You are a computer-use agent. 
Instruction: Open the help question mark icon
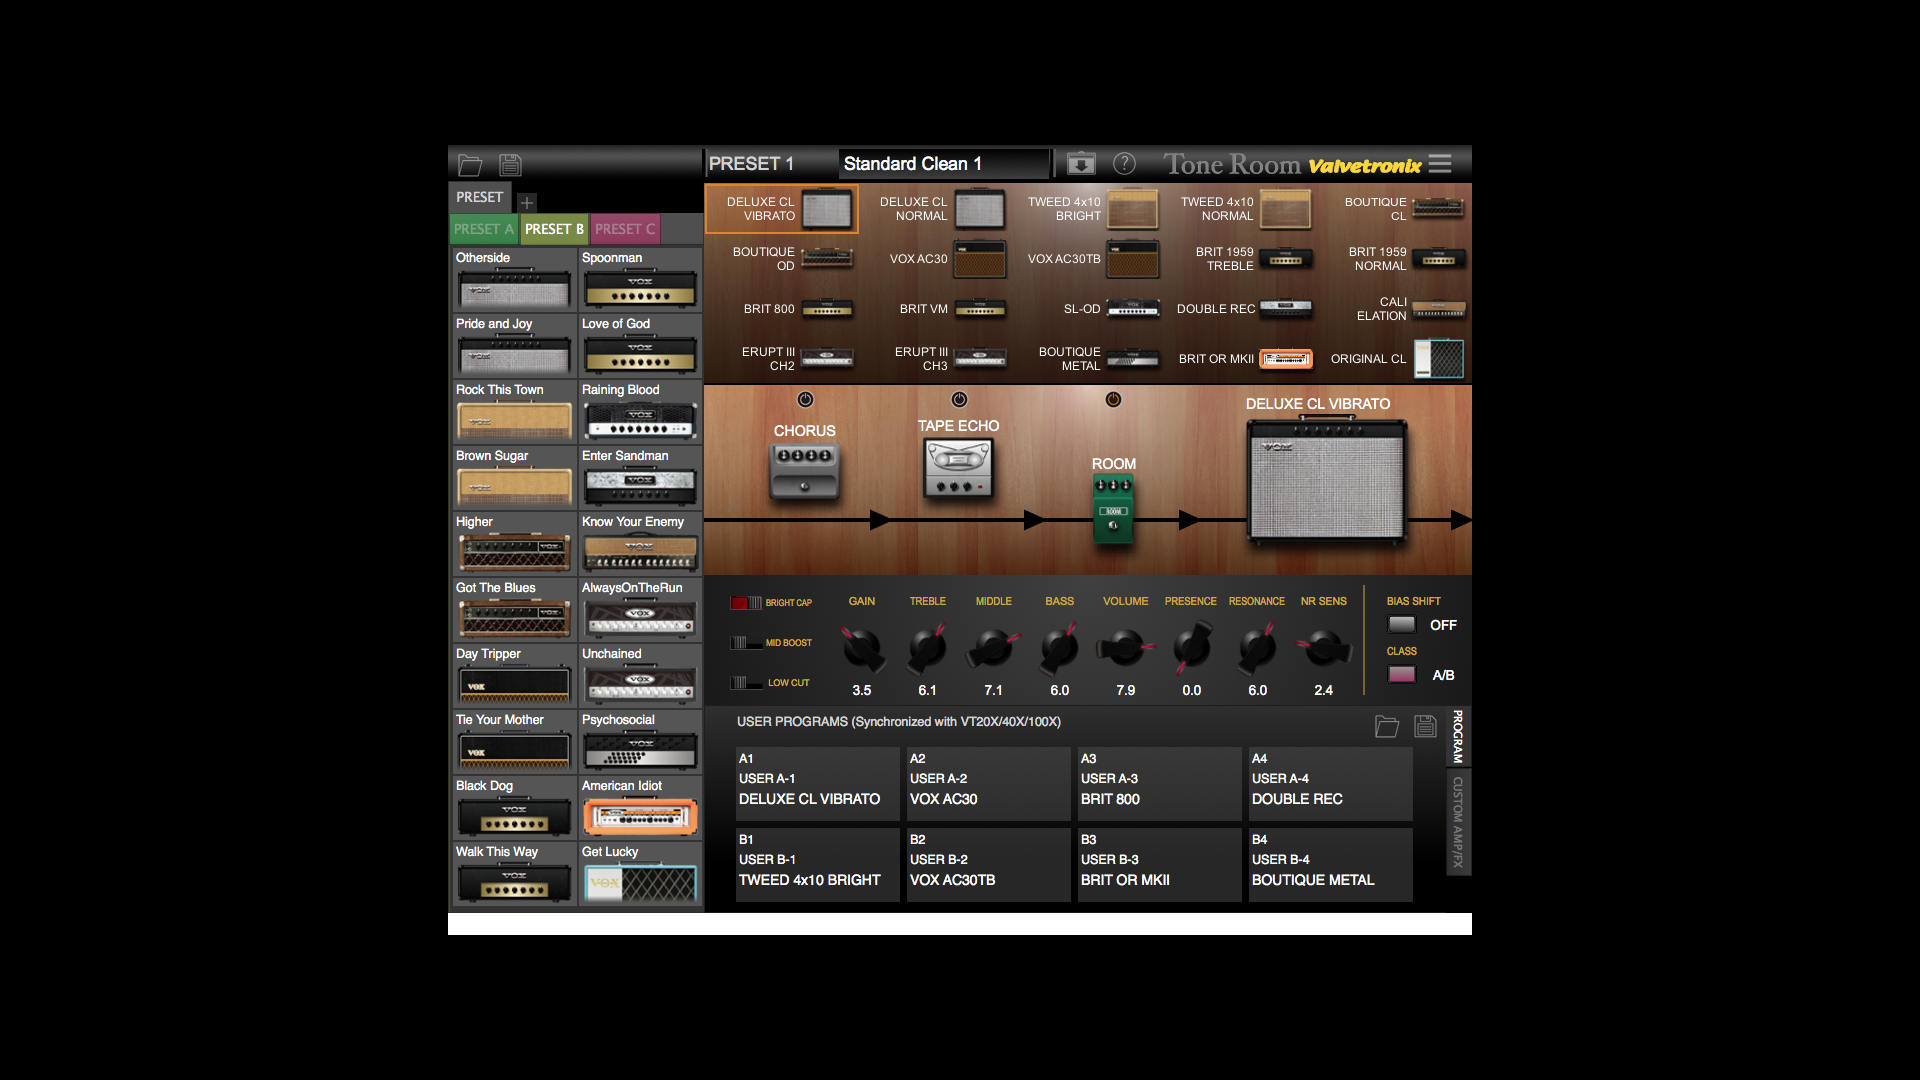click(x=1124, y=163)
